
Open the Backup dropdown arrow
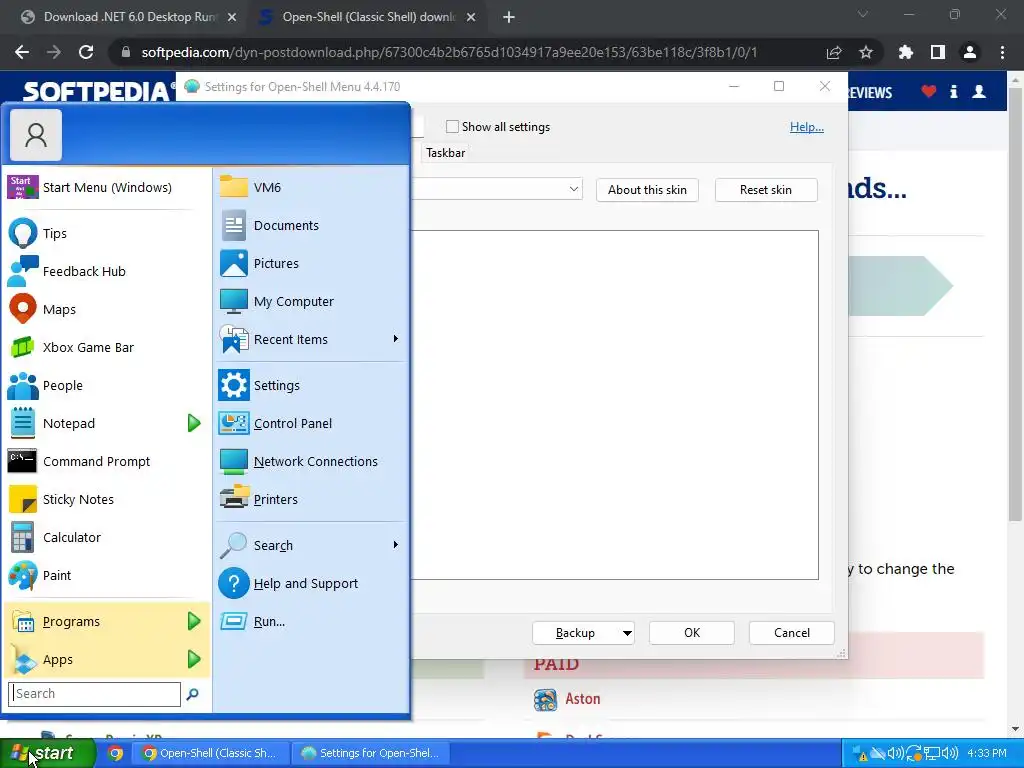(x=626, y=633)
